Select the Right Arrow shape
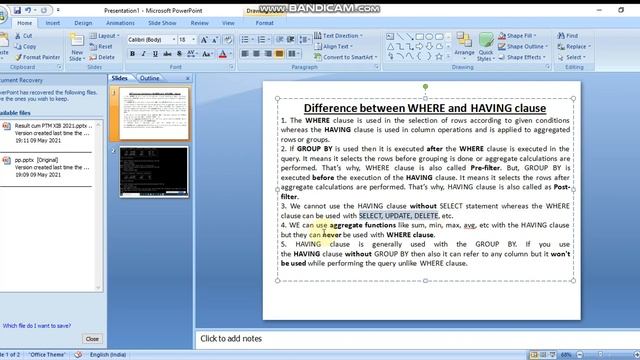 (x=420, y=47)
